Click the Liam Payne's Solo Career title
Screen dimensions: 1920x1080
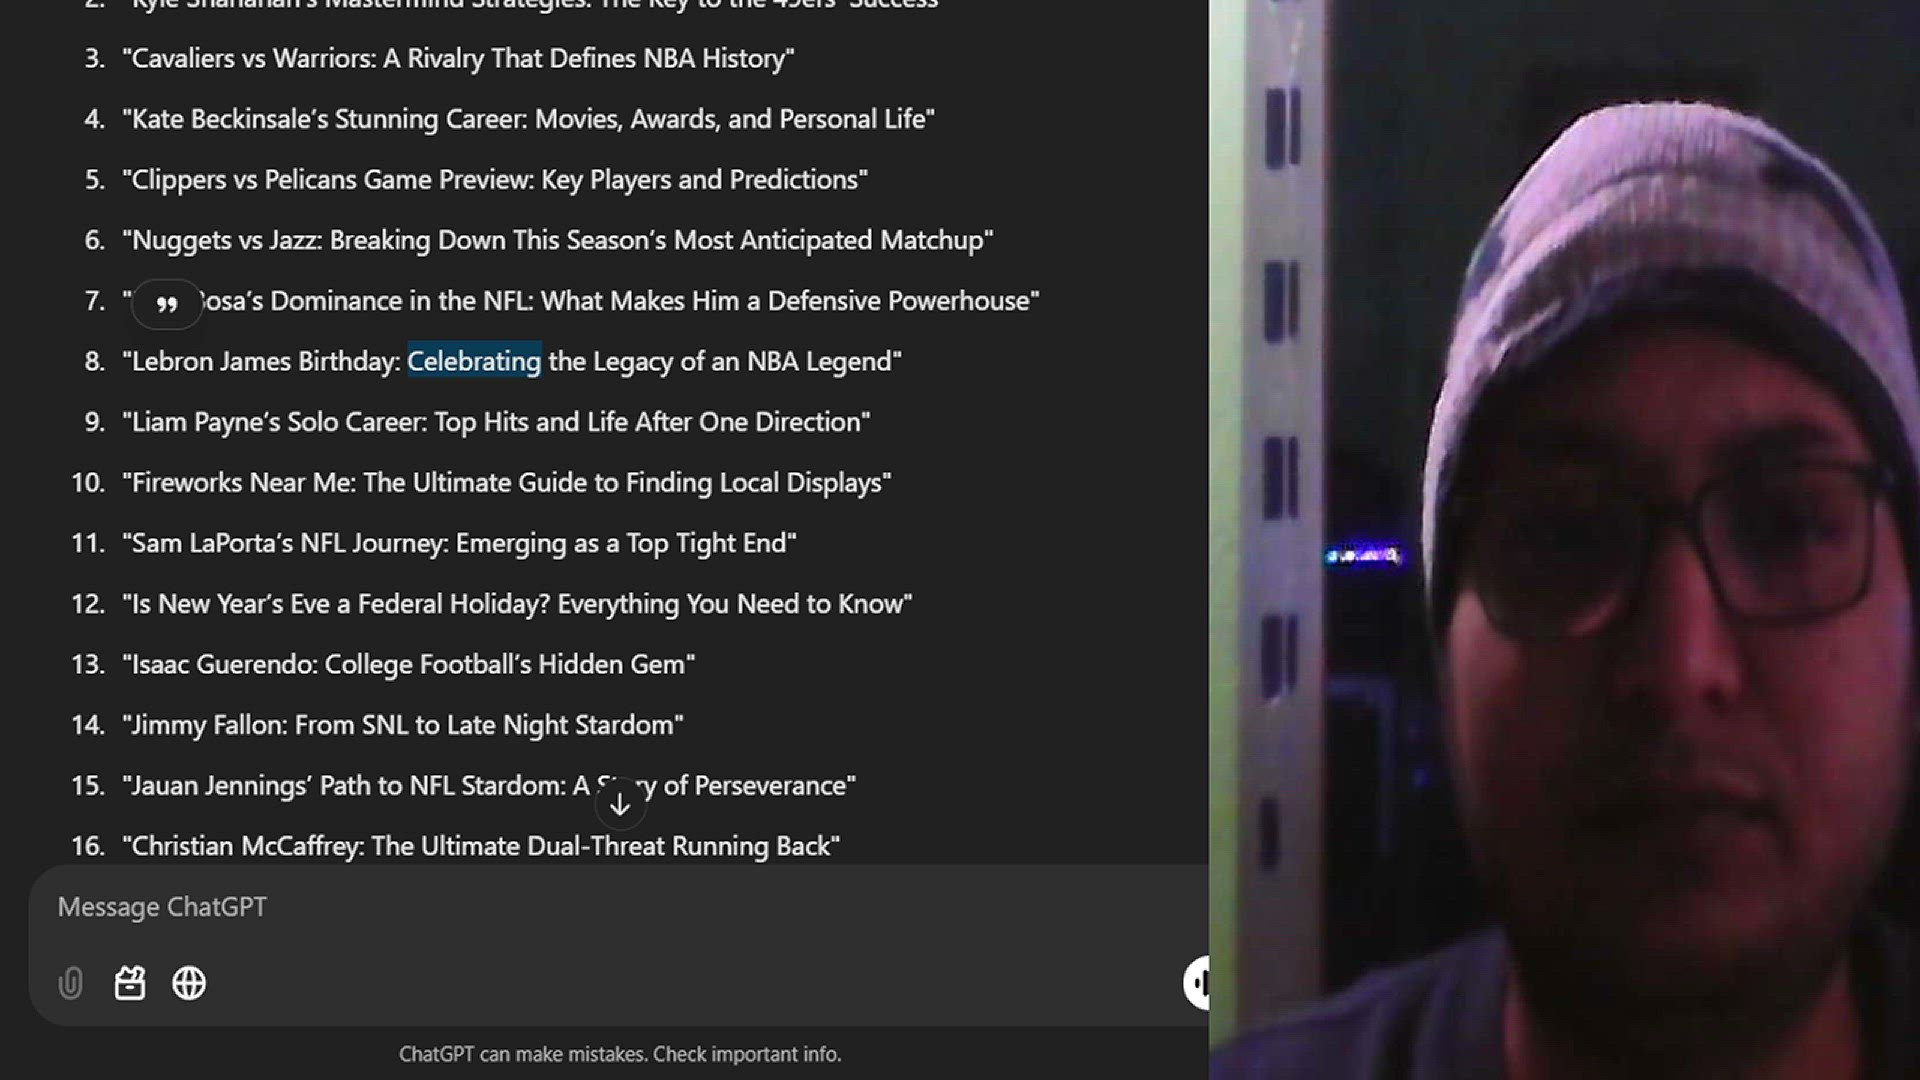(x=496, y=422)
